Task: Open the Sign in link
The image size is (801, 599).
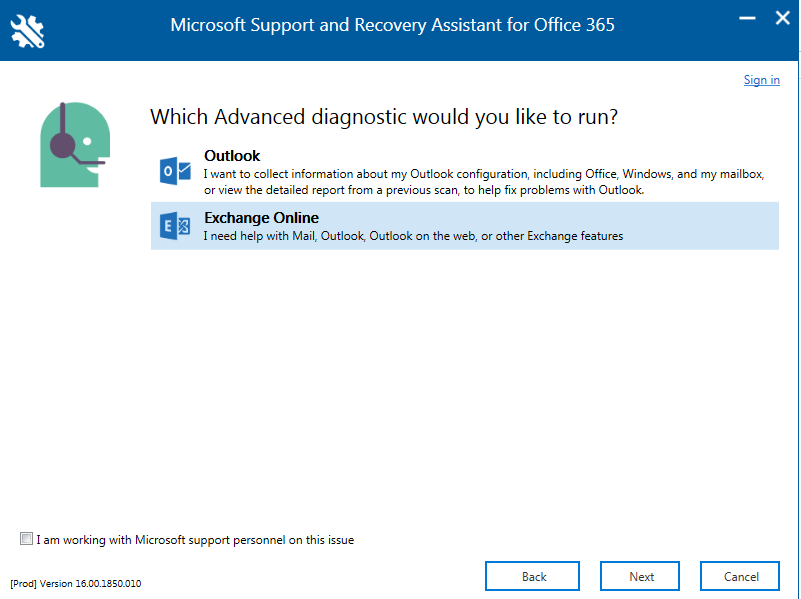Action: 761,80
